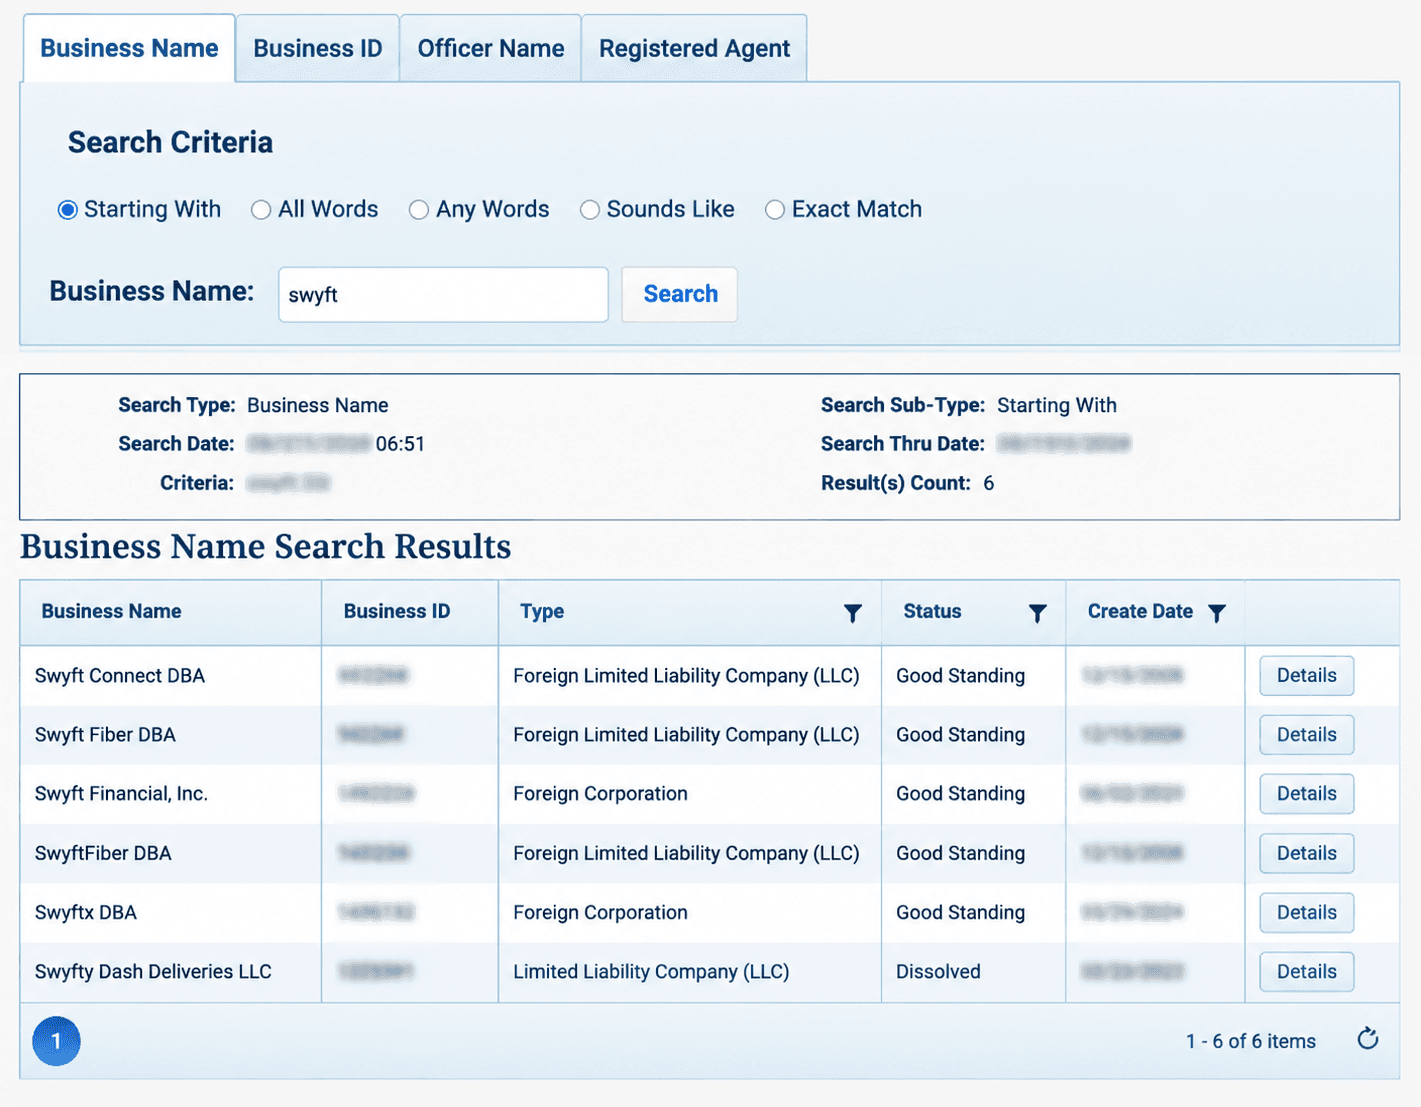Open Details for Swyftx DBA
The height and width of the screenshot is (1107, 1421).
(x=1306, y=912)
